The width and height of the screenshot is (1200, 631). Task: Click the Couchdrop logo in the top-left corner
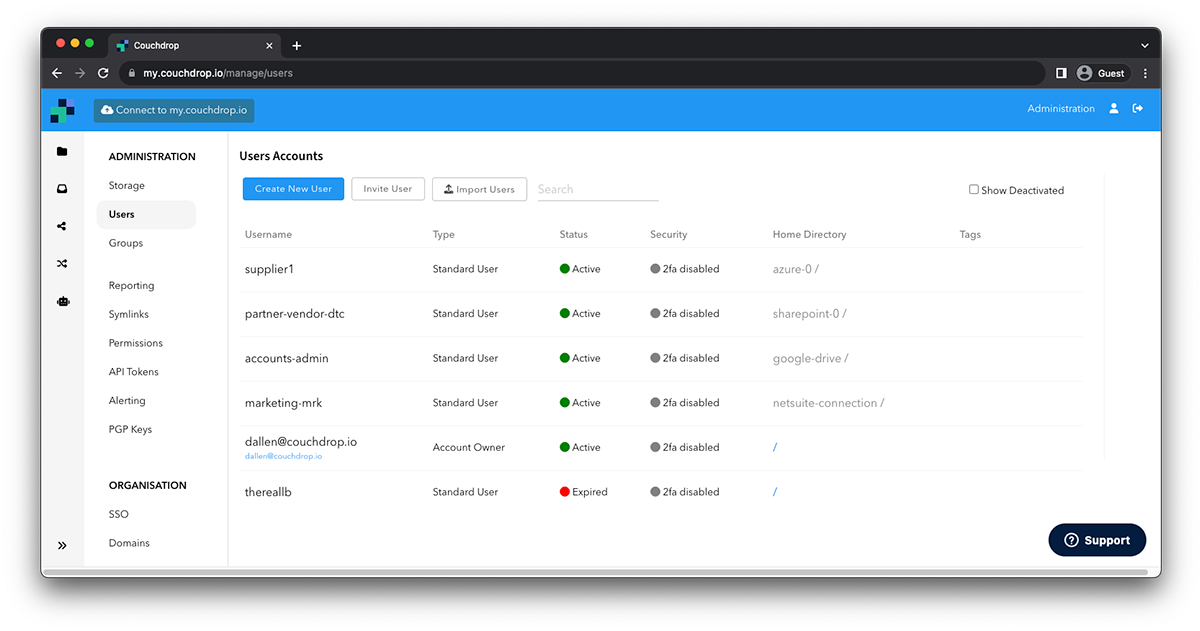(62, 110)
